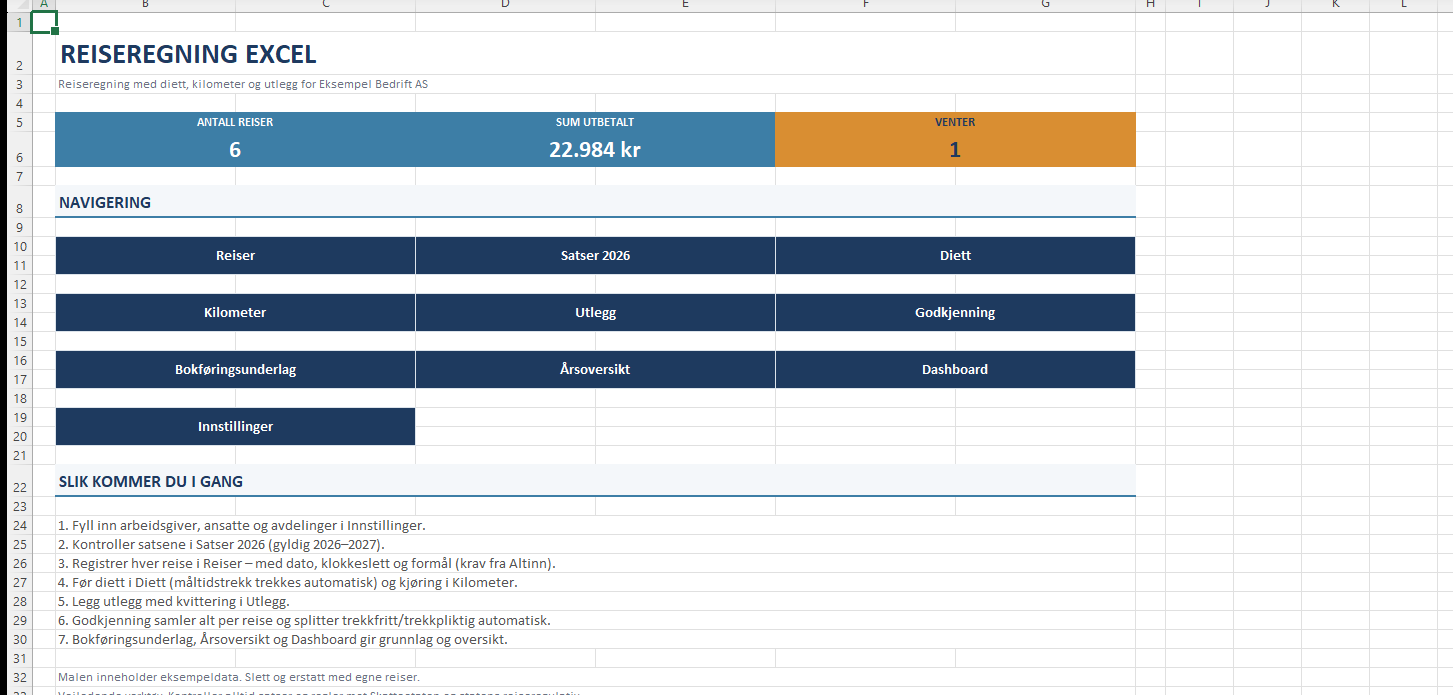Open the Innstillinger button

(235, 426)
